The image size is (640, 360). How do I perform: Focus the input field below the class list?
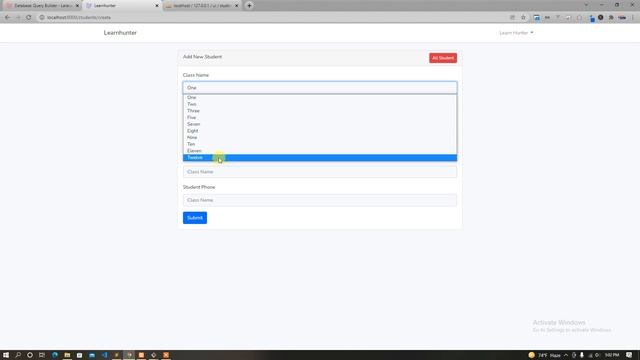(320, 172)
